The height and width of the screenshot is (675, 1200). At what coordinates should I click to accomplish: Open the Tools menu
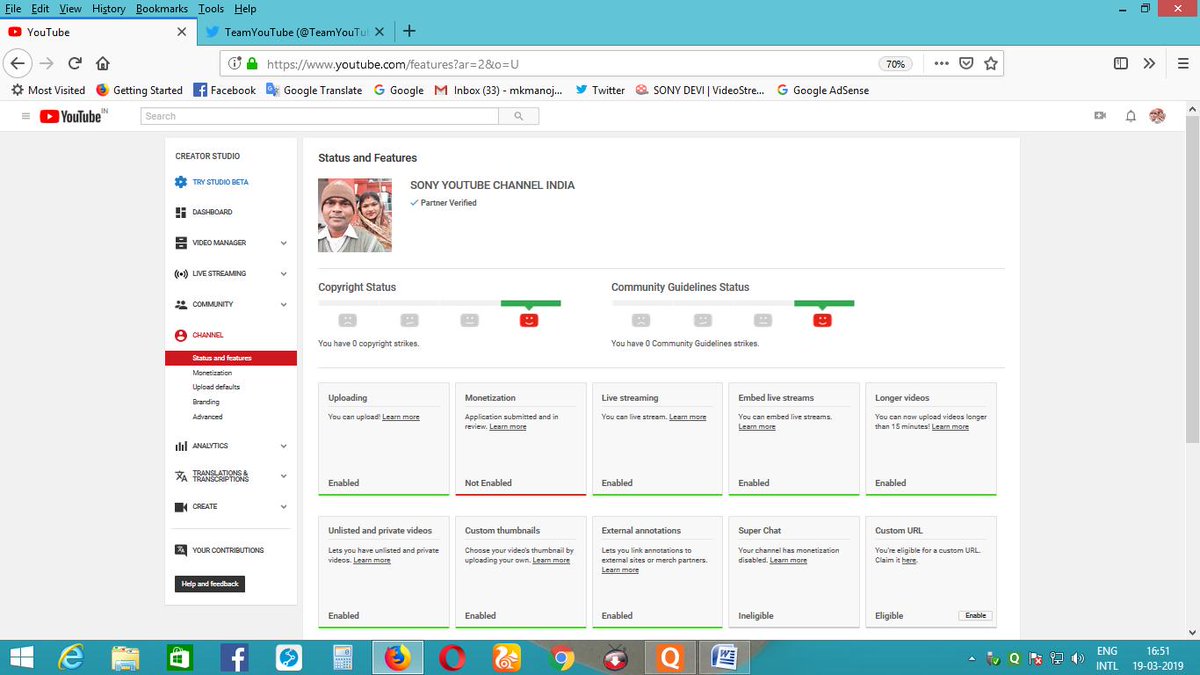[210, 9]
